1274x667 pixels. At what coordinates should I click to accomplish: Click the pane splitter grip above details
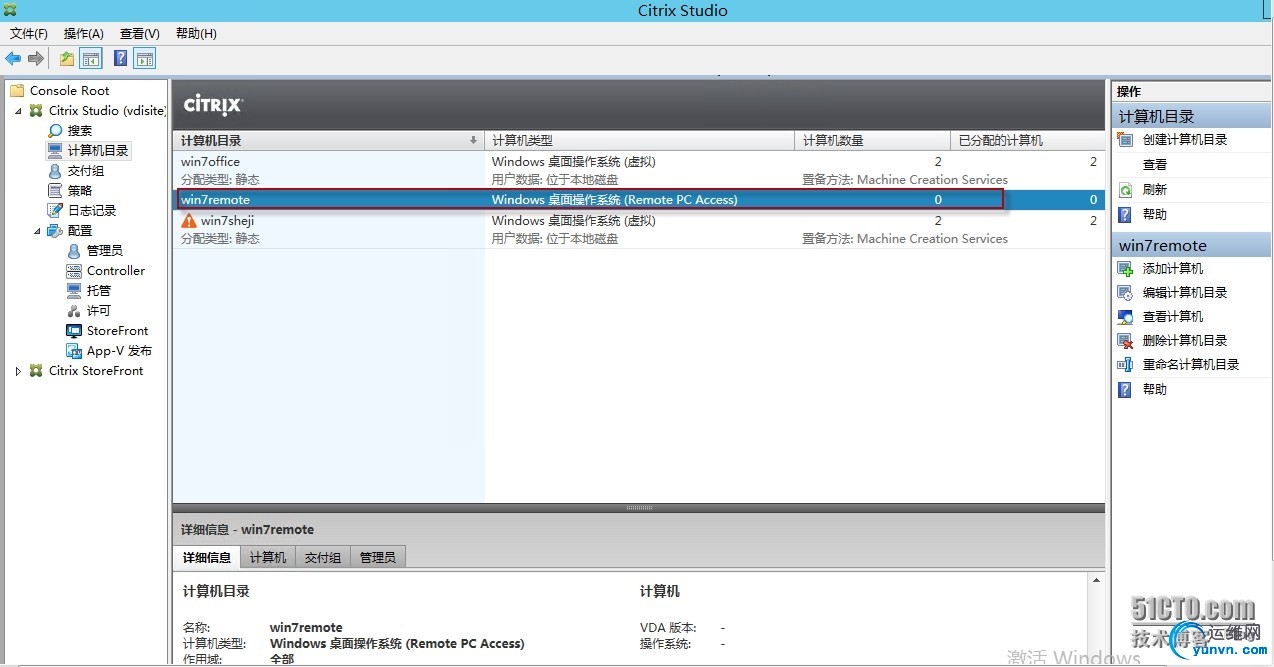point(639,508)
